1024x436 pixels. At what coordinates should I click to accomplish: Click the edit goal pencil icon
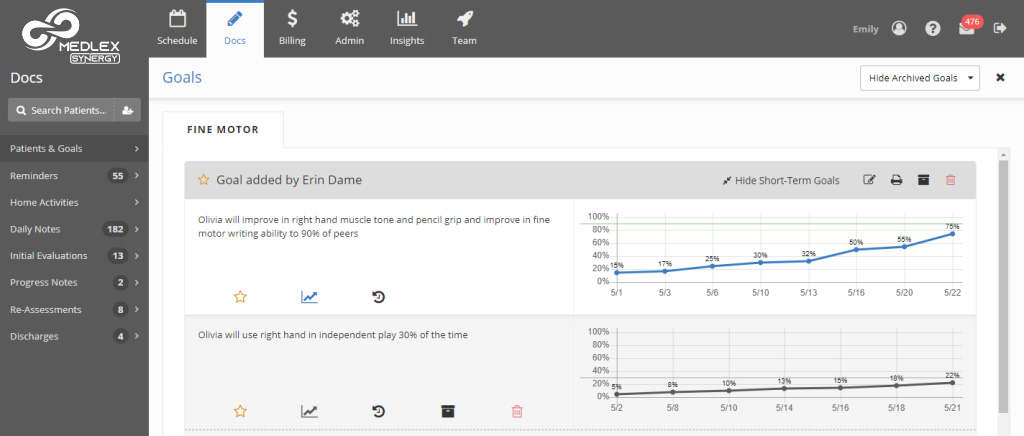869,180
